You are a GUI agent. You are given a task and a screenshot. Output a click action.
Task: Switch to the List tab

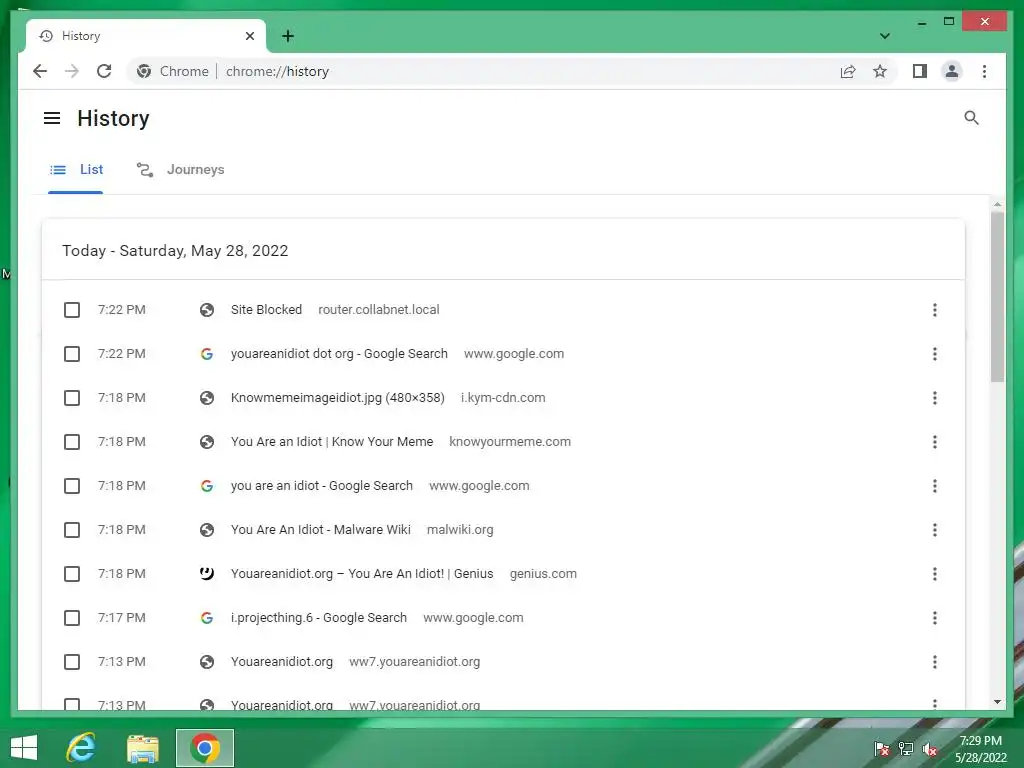click(x=76, y=170)
